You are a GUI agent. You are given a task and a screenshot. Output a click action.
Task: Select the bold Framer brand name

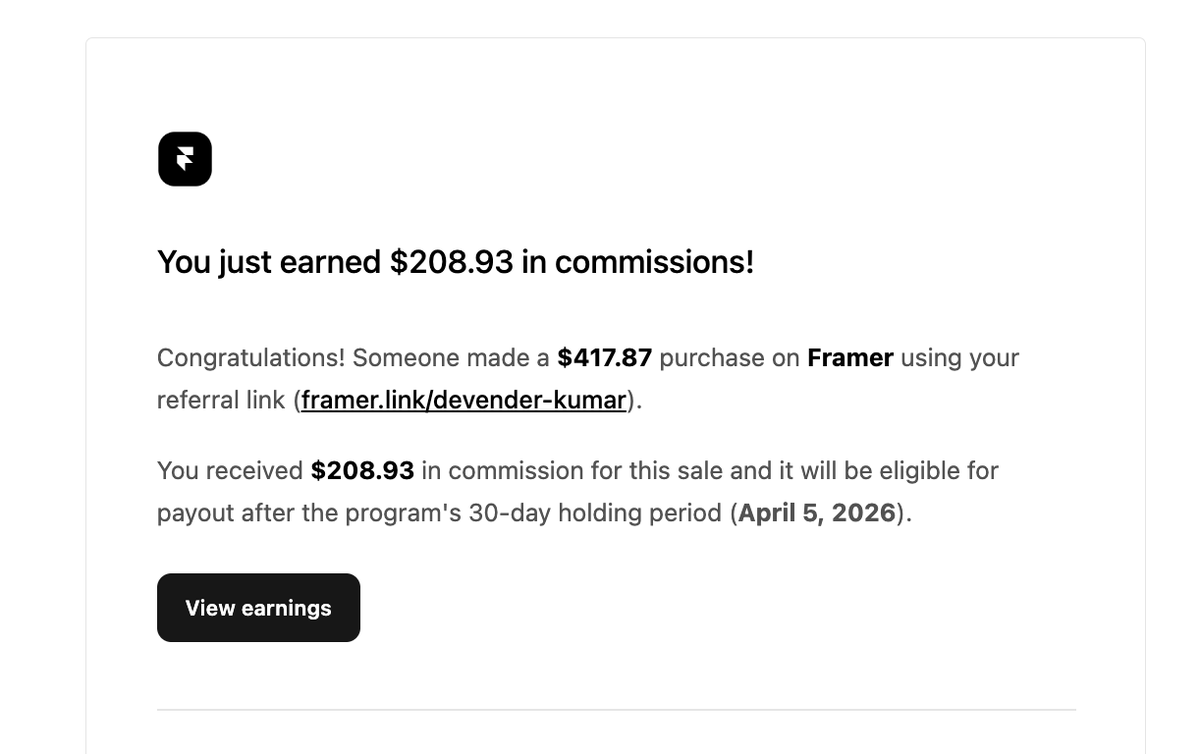850,358
